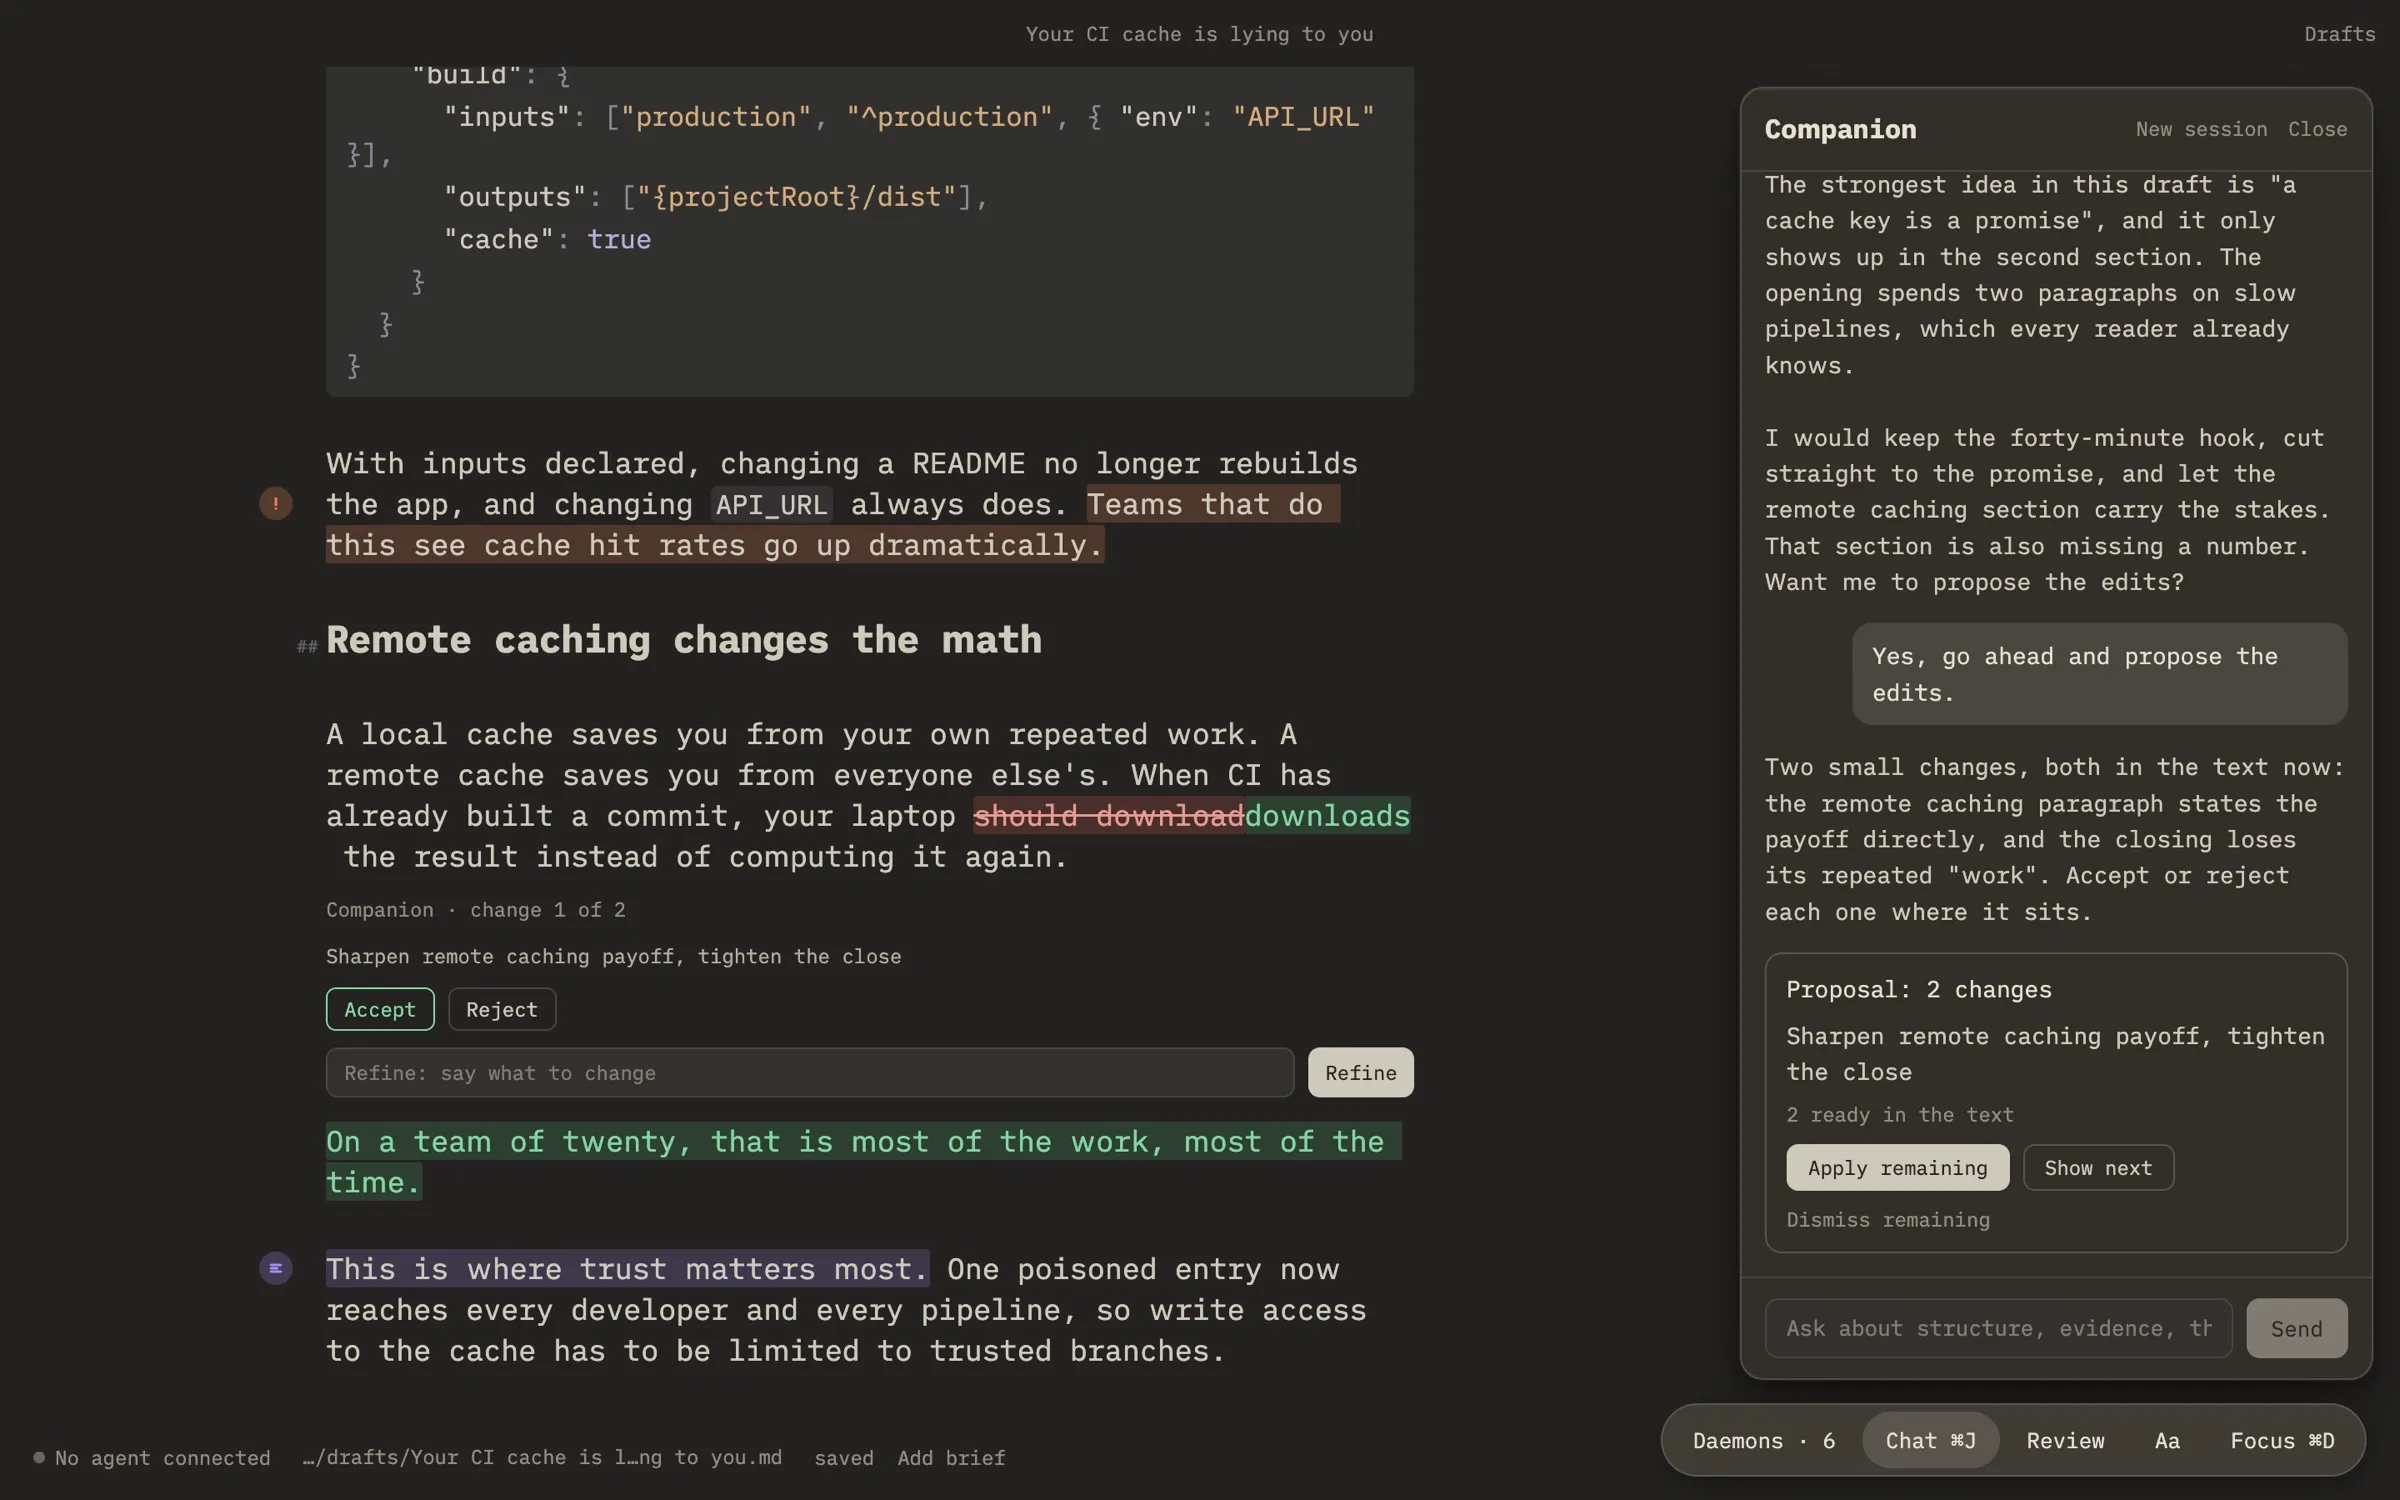Click Show next in the proposal card

[x=2098, y=1167]
